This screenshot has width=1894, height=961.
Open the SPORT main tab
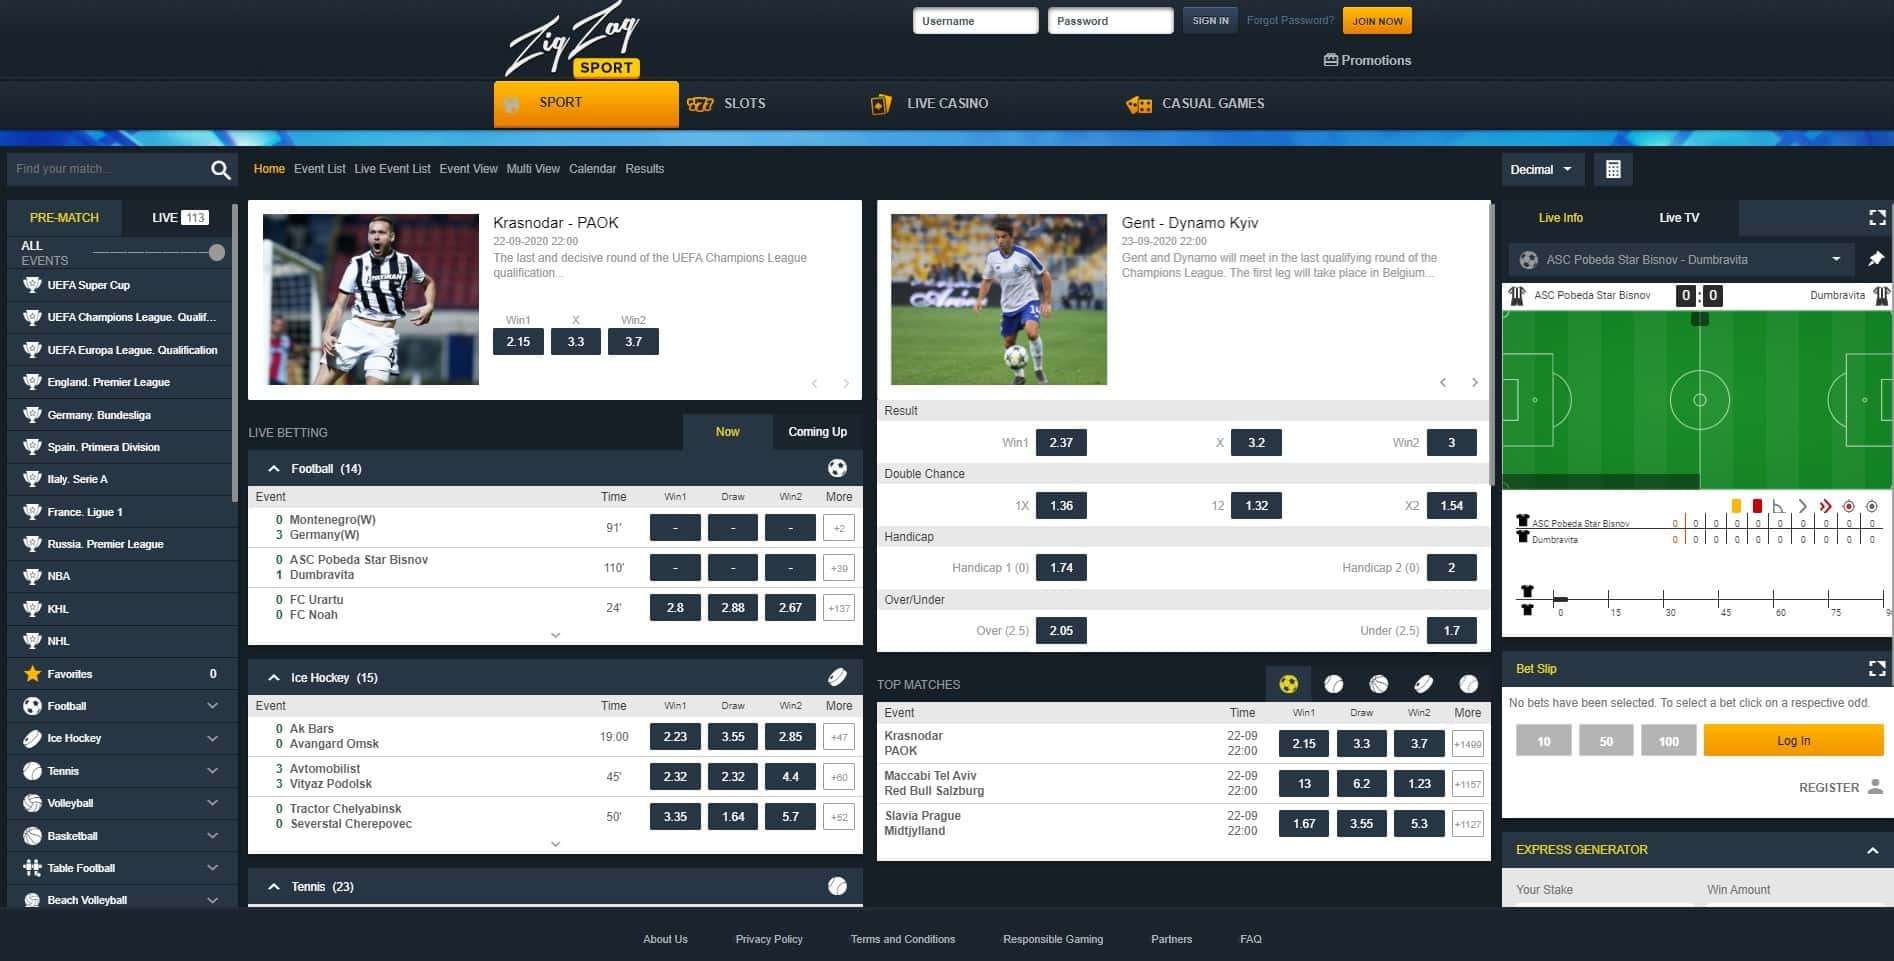(586, 103)
